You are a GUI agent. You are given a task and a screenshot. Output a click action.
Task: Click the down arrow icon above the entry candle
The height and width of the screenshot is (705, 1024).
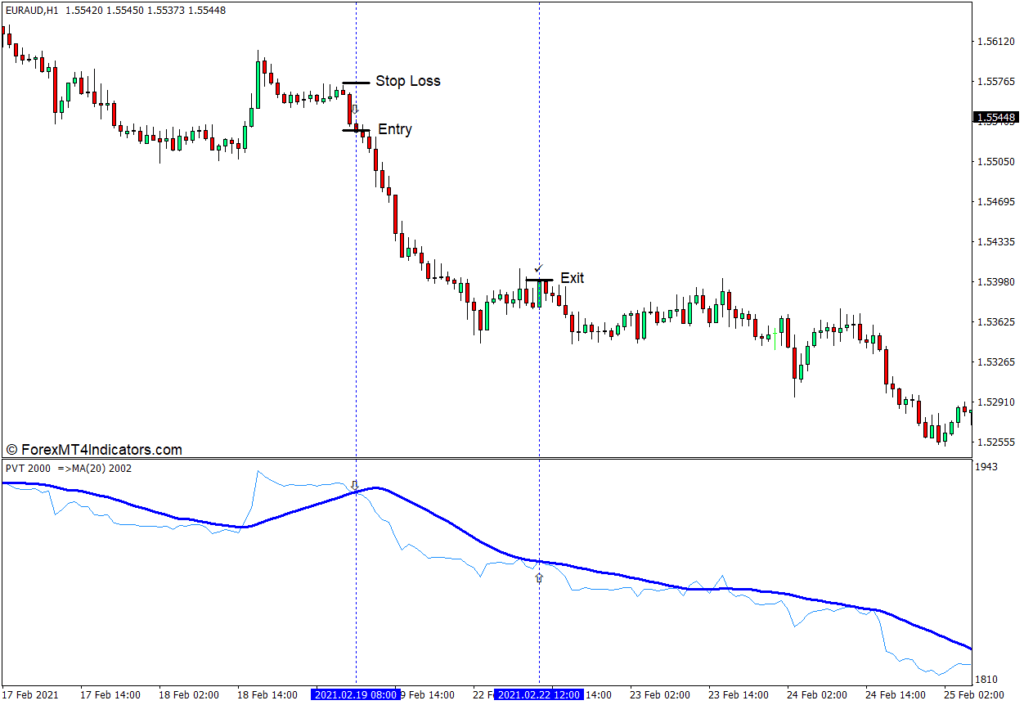point(354,109)
